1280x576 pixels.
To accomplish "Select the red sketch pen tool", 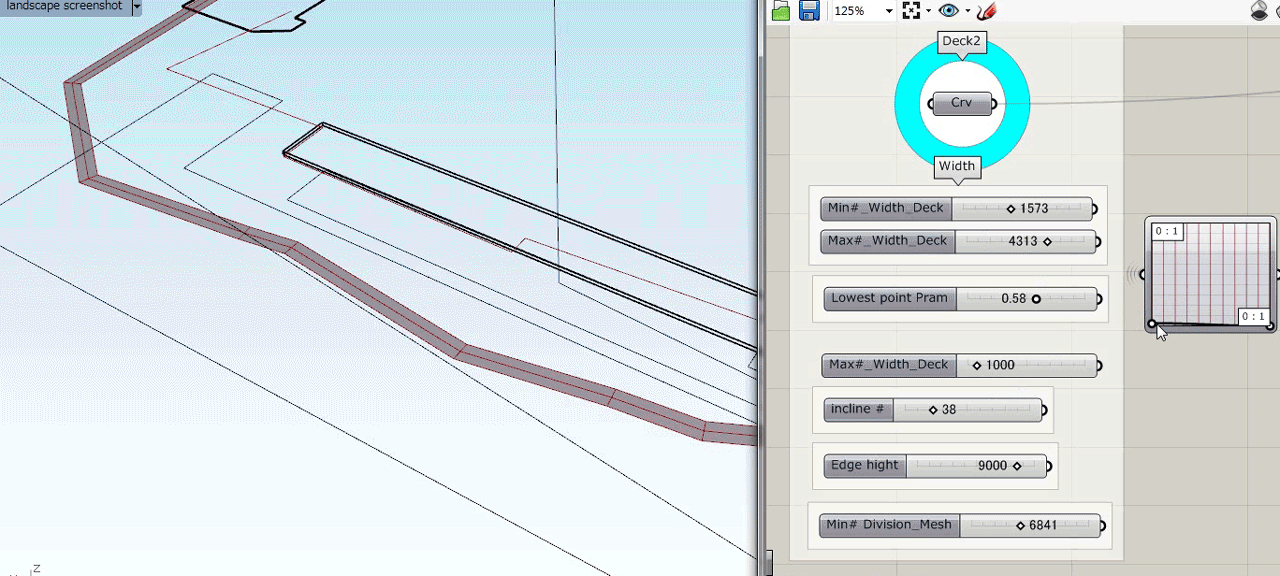I will 987,11.
